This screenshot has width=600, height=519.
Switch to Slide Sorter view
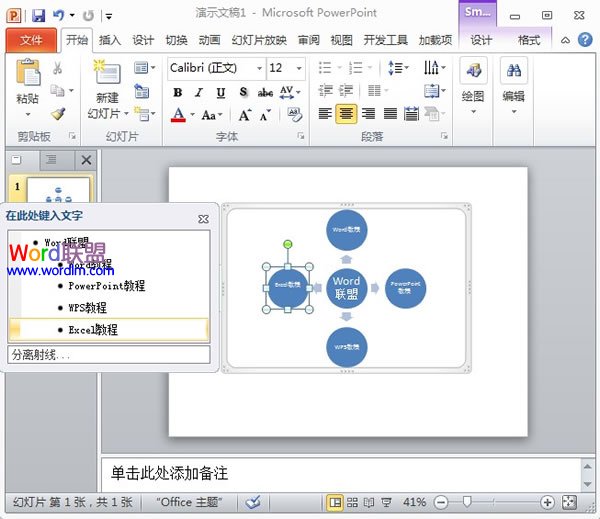pyautogui.click(x=352, y=502)
